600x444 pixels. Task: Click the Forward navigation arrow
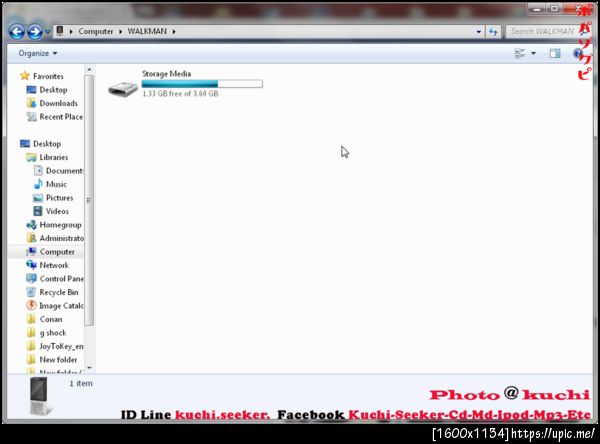click(x=35, y=31)
